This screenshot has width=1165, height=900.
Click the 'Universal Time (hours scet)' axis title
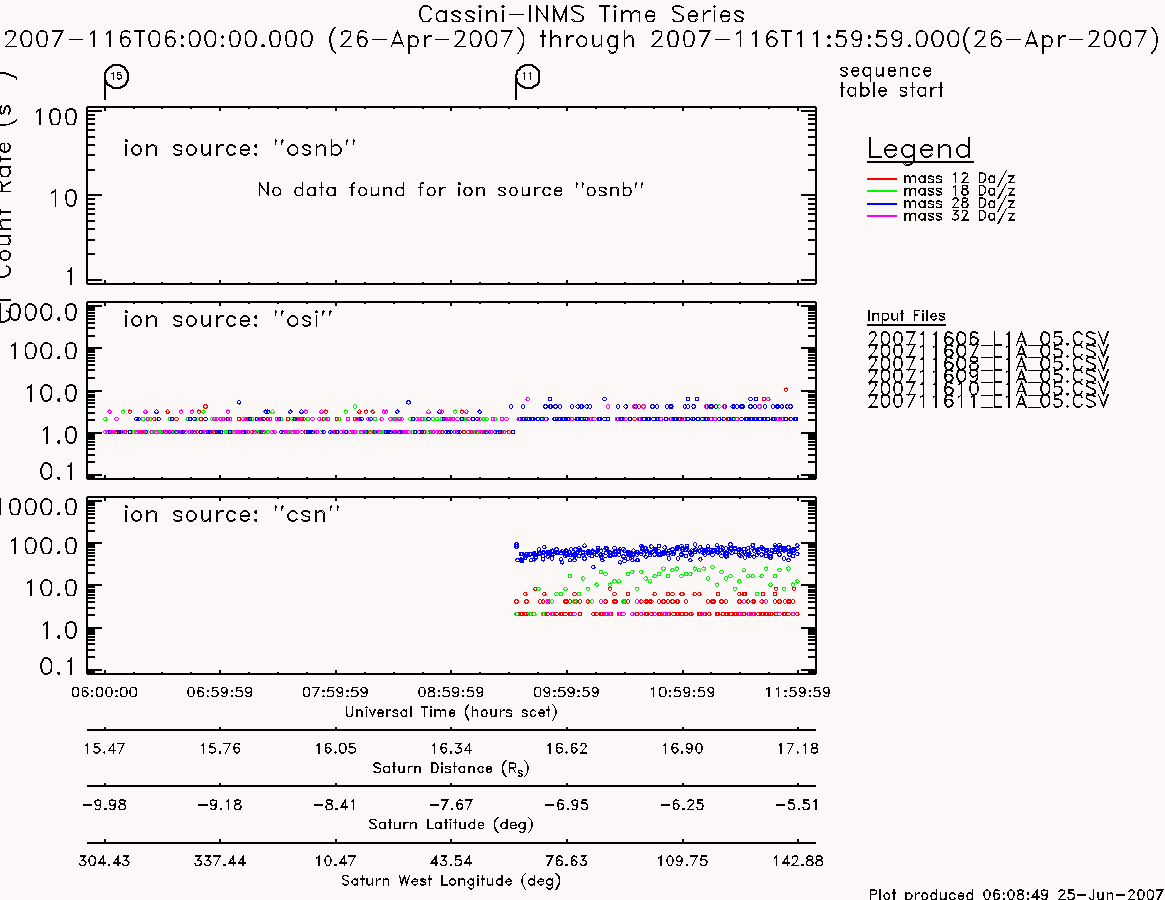point(451,712)
